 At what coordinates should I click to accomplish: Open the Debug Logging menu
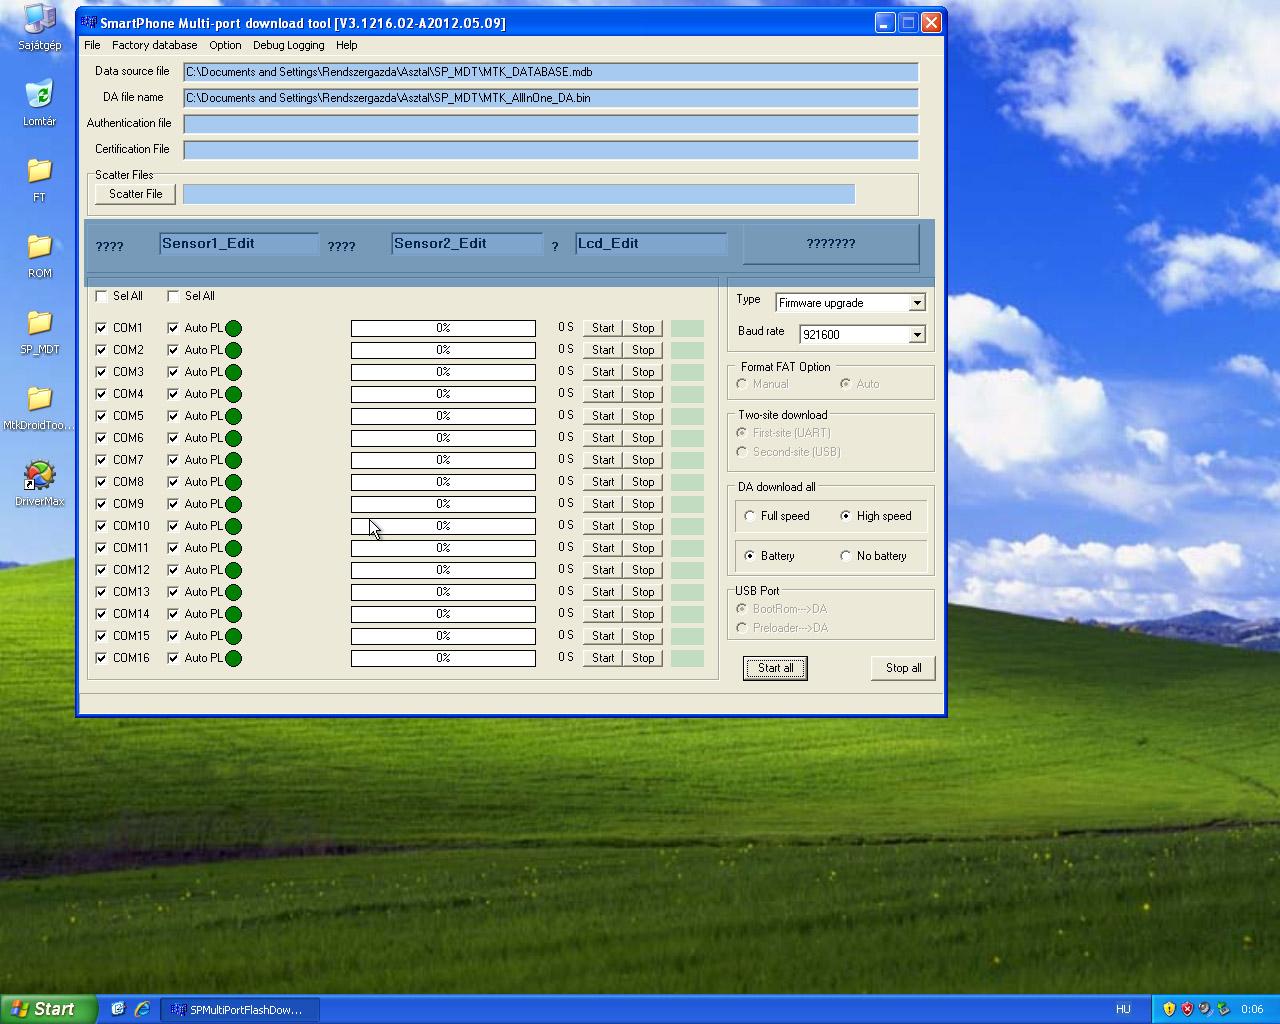coord(288,45)
